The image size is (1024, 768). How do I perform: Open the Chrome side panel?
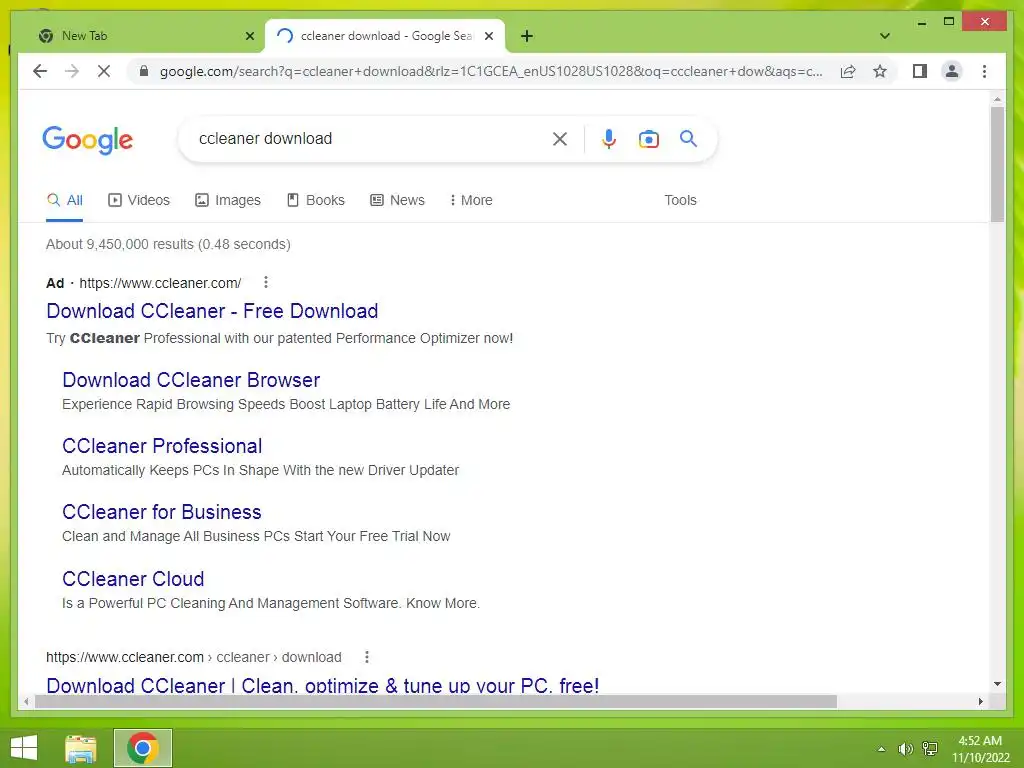[920, 71]
